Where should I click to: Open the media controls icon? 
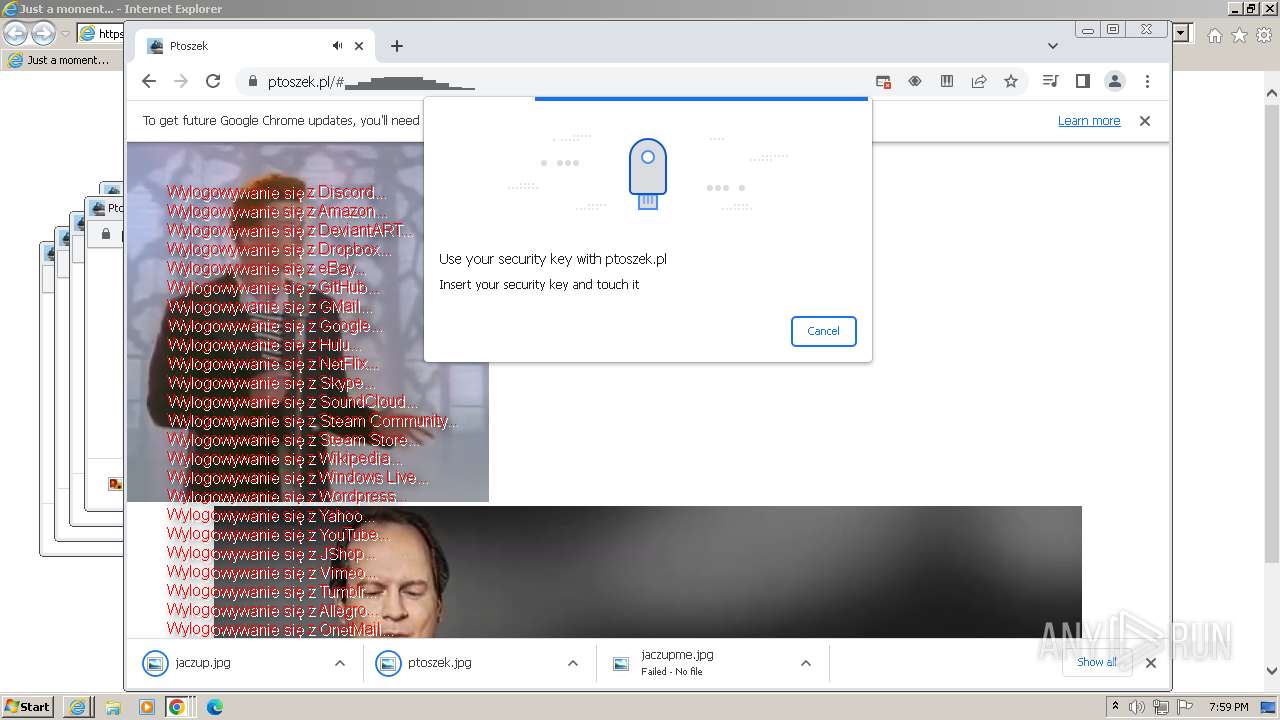(x=1050, y=81)
